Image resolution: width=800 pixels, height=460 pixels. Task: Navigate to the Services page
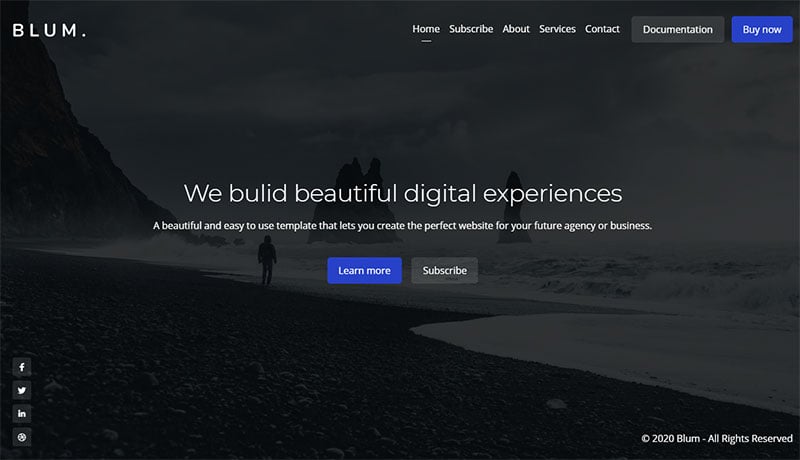point(557,29)
